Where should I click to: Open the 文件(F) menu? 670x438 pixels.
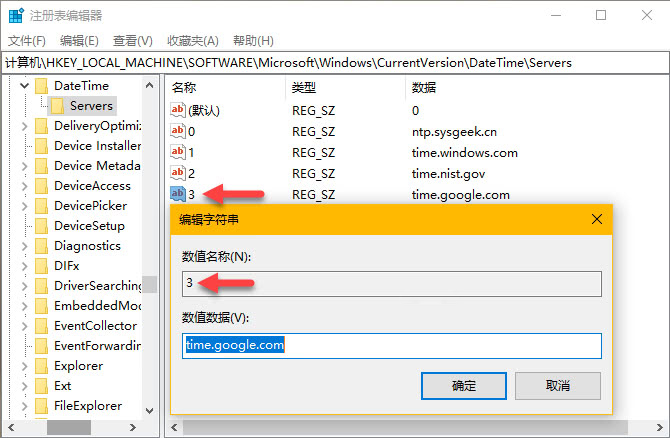27,40
